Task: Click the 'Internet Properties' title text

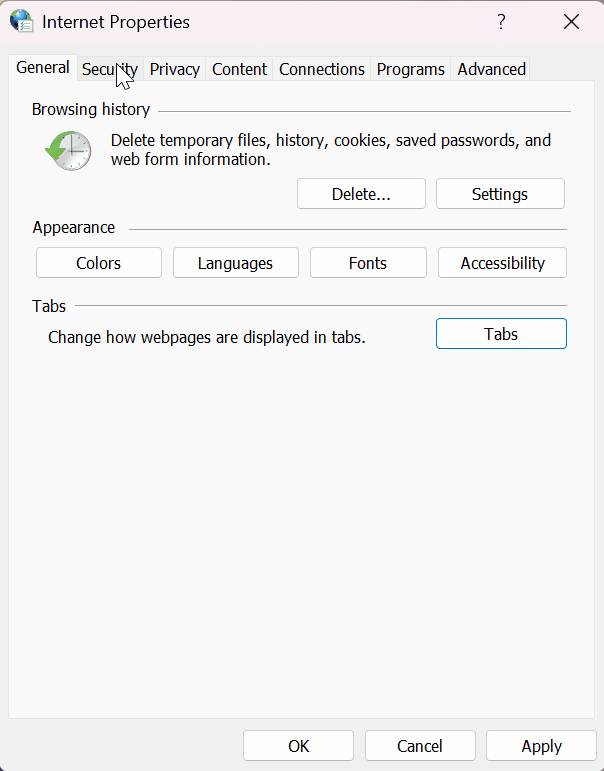Action: click(x=116, y=22)
